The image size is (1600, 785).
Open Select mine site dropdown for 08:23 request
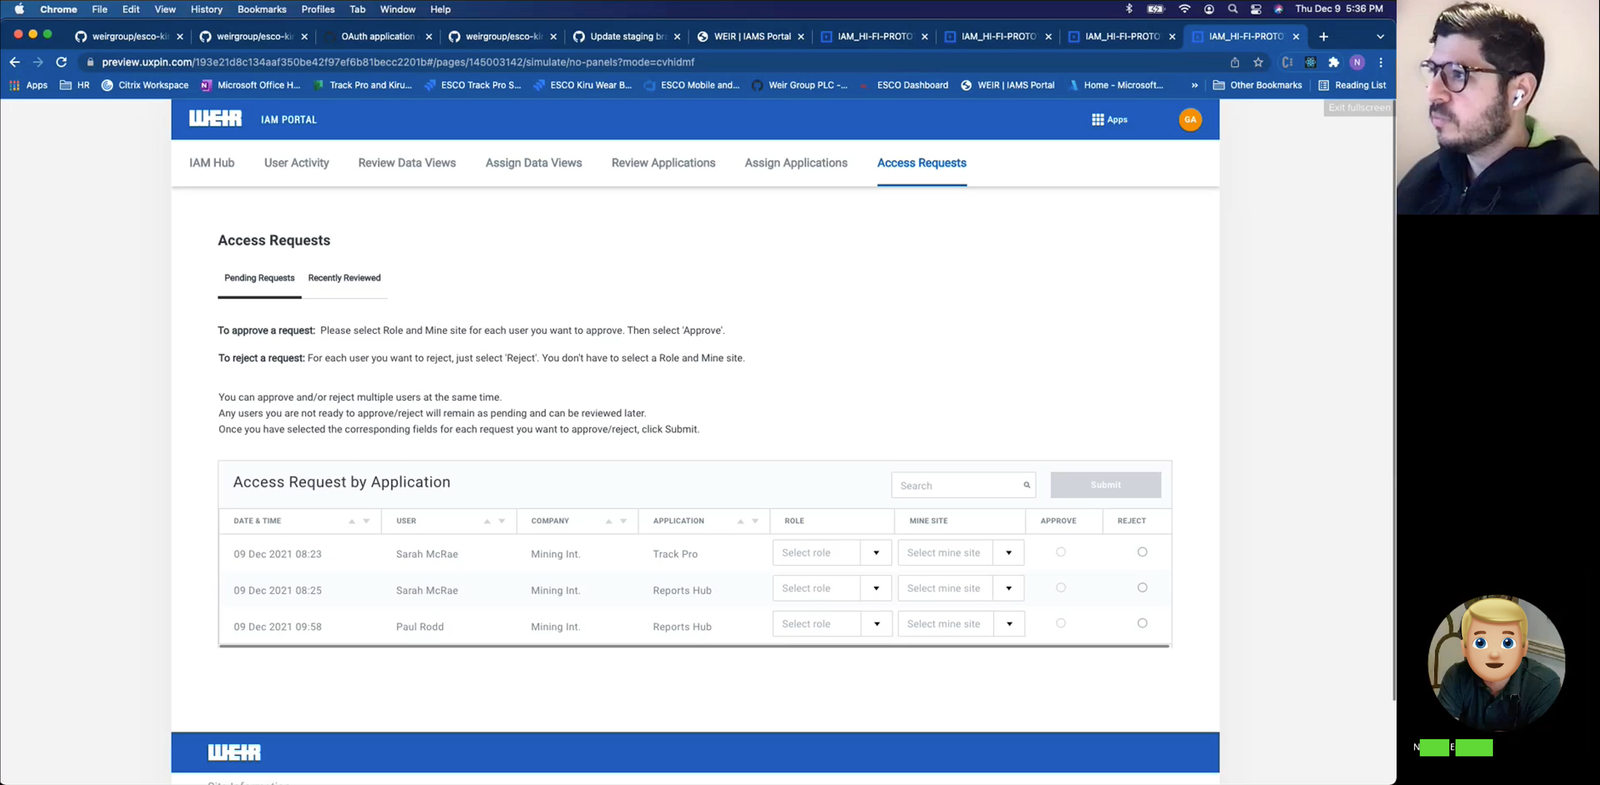tap(961, 553)
